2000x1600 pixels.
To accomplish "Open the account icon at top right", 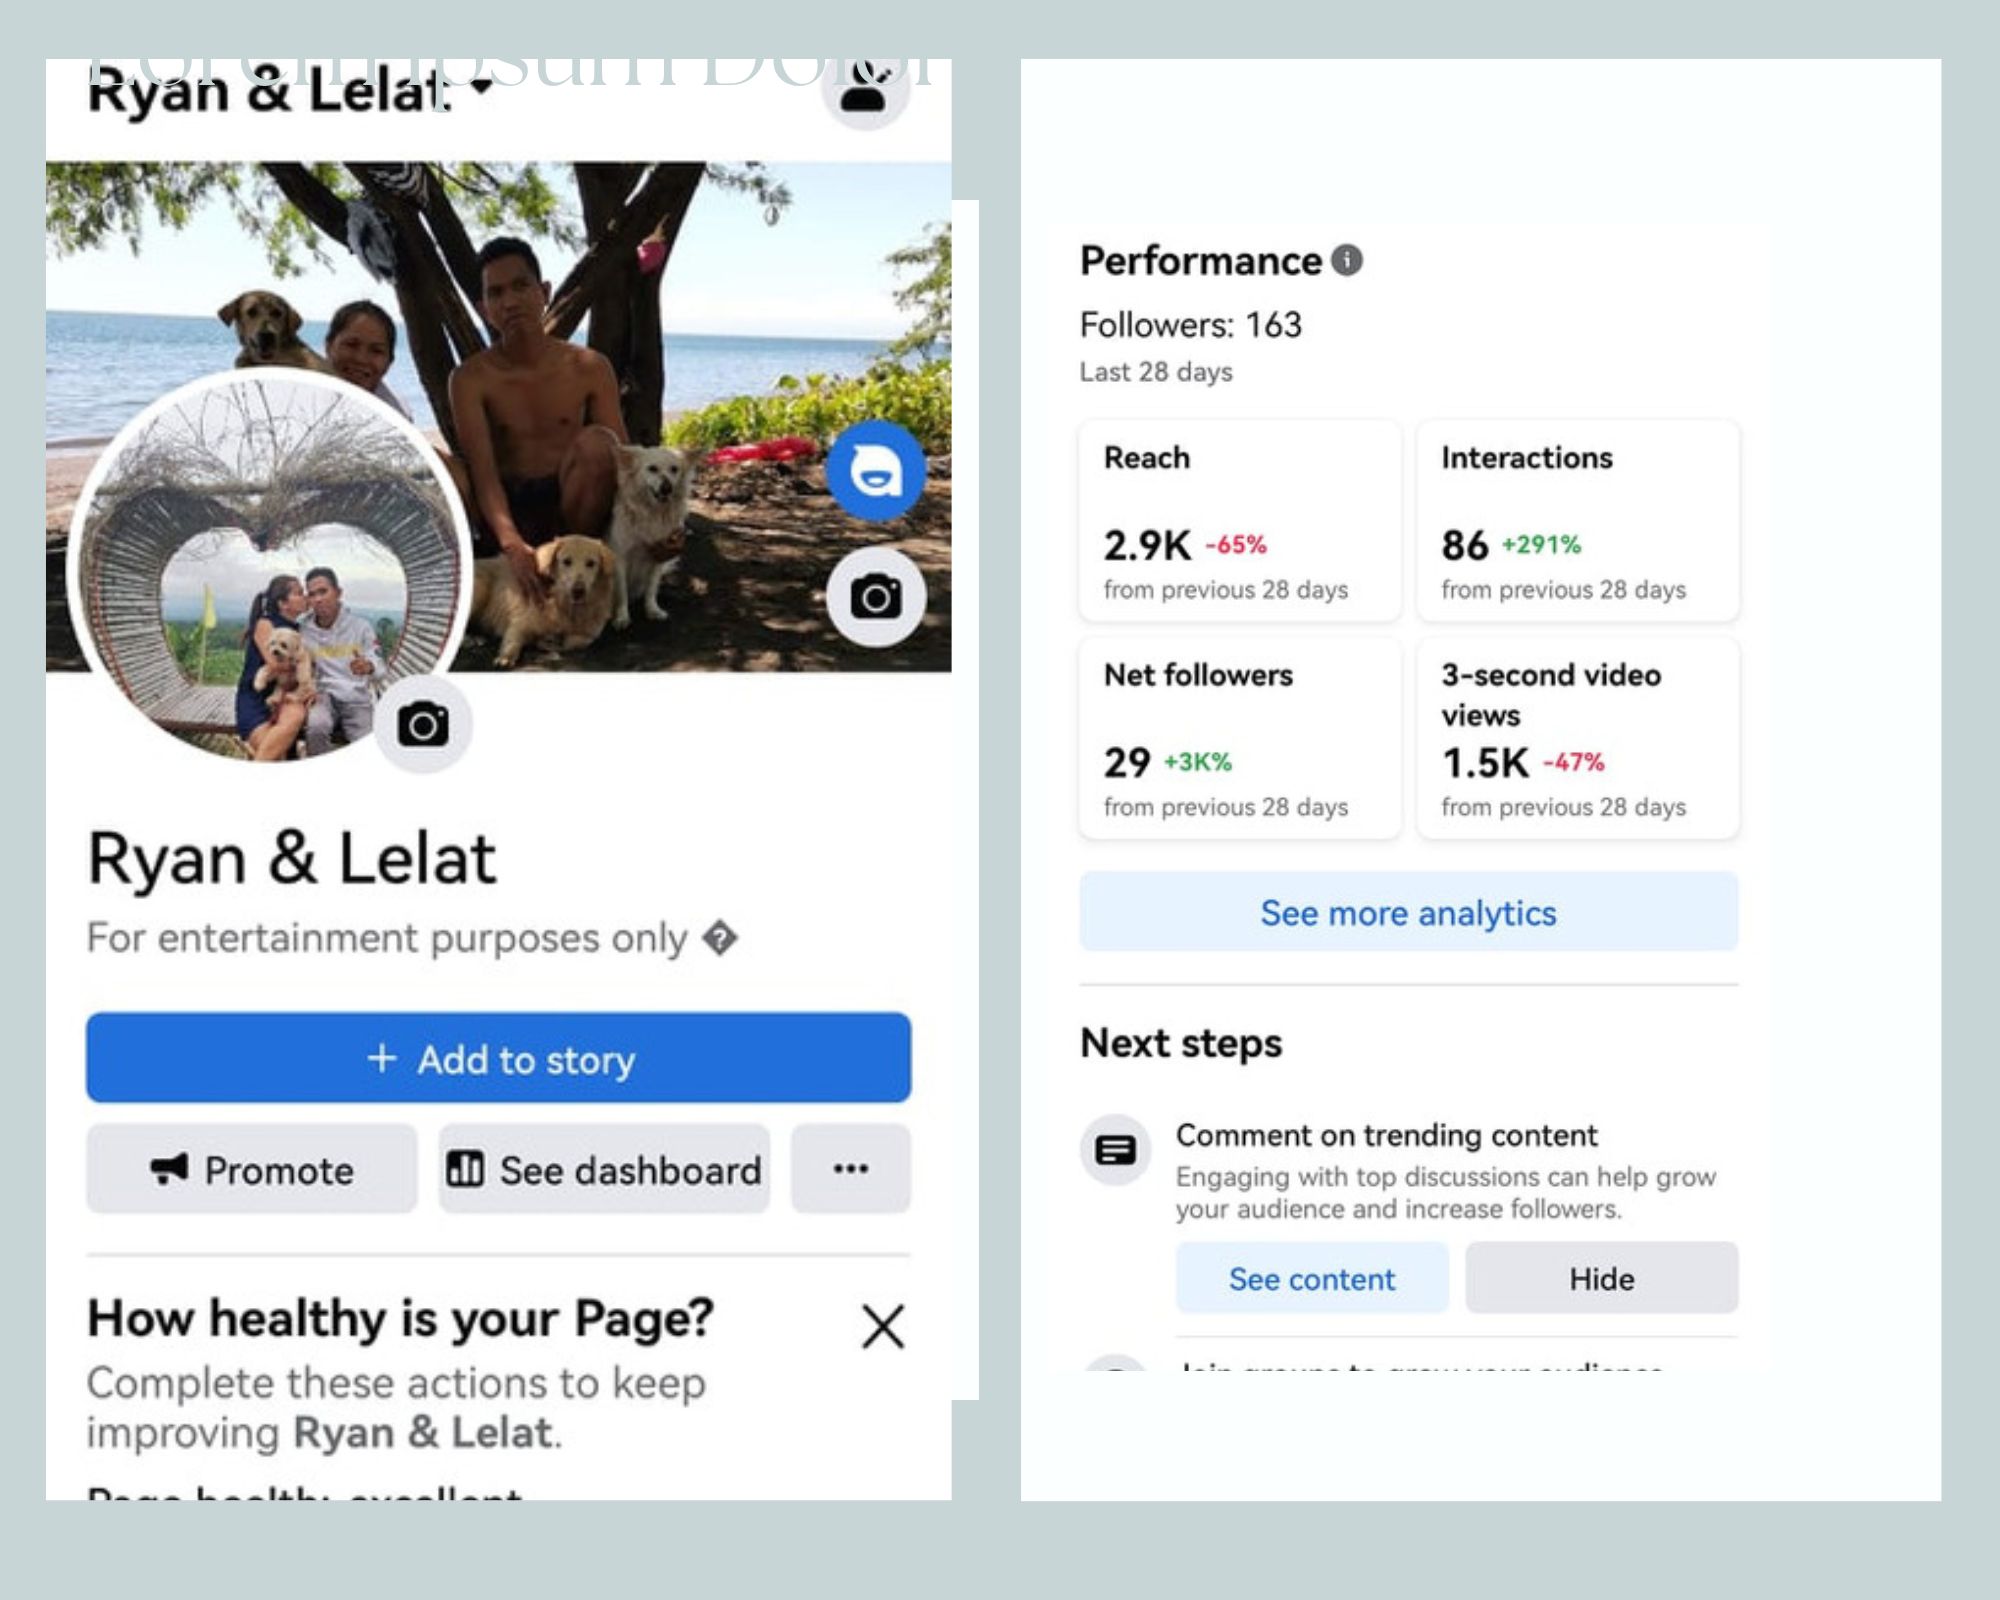I will [x=865, y=92].
